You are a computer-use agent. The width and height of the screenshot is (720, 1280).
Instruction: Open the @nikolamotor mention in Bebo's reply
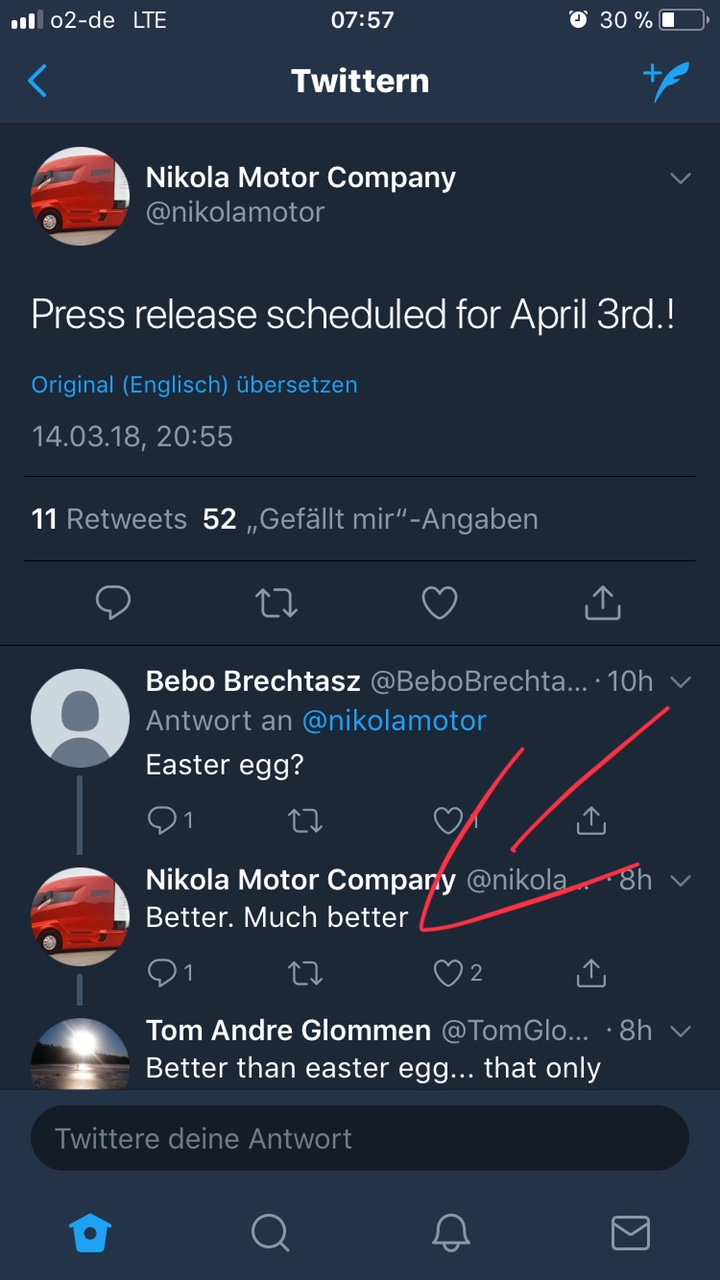[394, 720]
